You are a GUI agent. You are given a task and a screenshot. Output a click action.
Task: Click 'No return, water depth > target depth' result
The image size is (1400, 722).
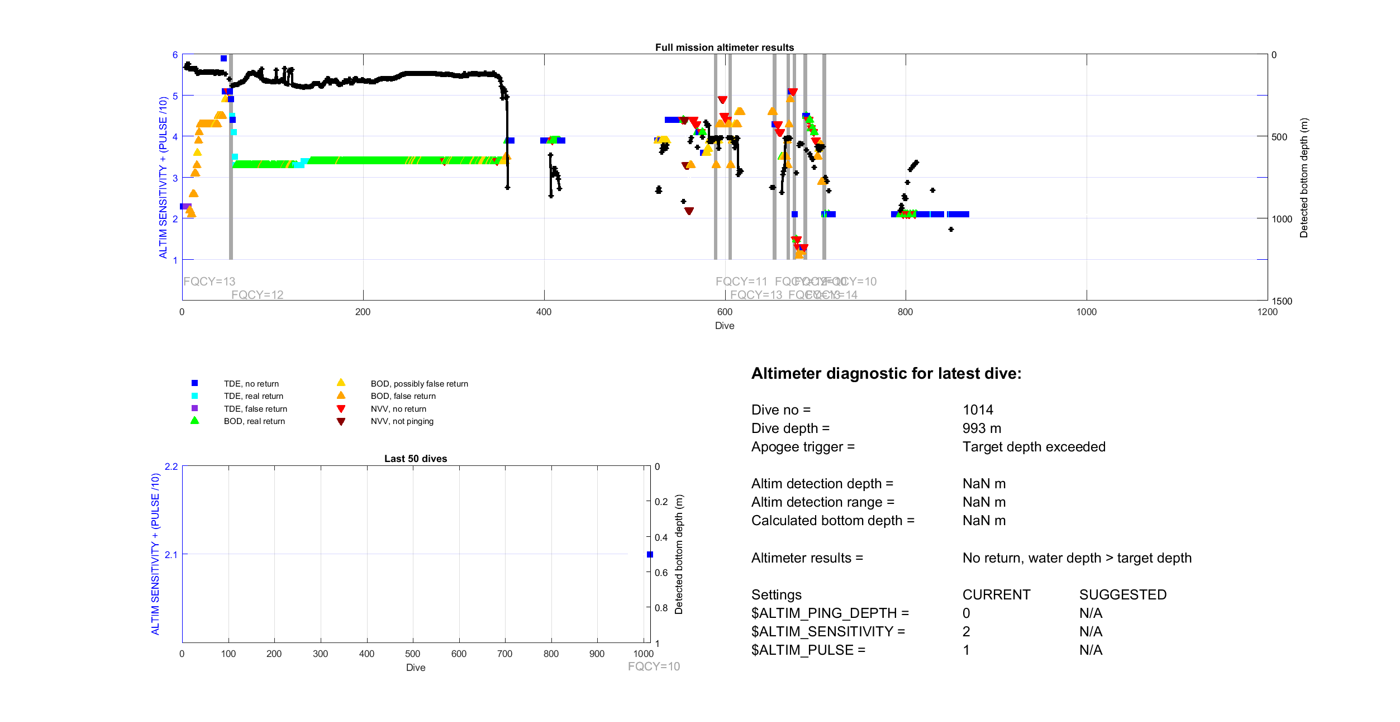point(1077,558)
